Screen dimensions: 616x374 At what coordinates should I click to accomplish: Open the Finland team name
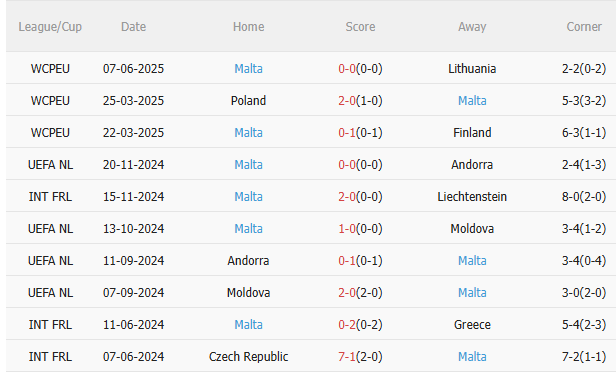click(x=472, y=133)
